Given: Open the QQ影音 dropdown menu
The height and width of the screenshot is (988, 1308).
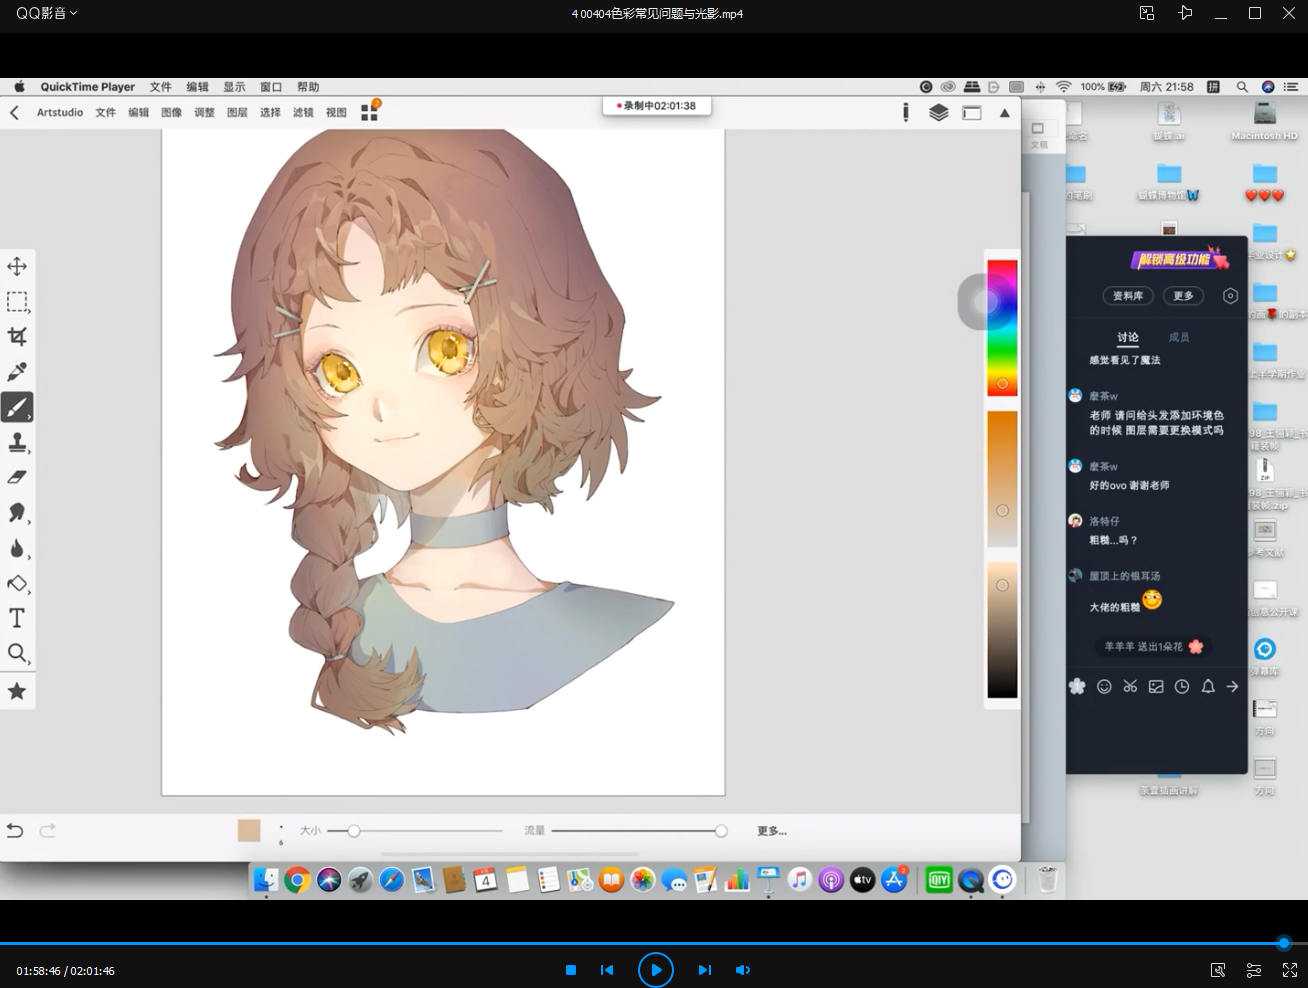Looking at the screenshot, I should [x=46, y=13].
